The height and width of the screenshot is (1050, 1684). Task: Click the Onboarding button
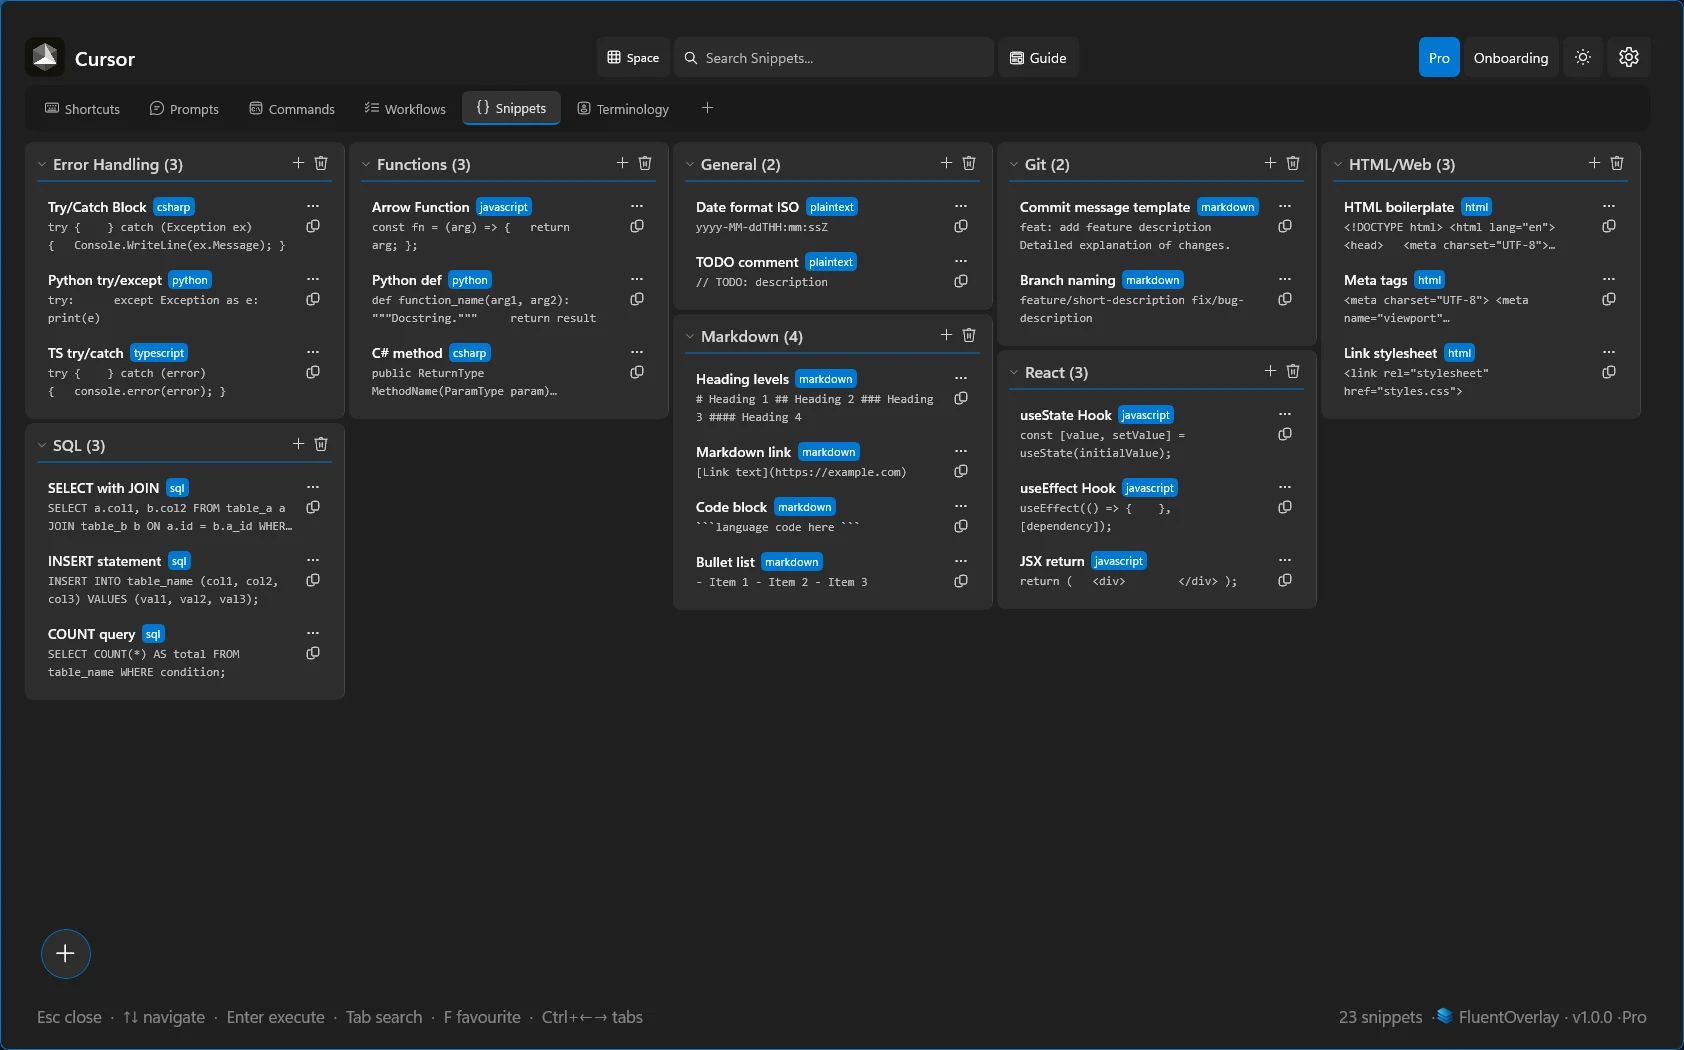point(1509,57)
